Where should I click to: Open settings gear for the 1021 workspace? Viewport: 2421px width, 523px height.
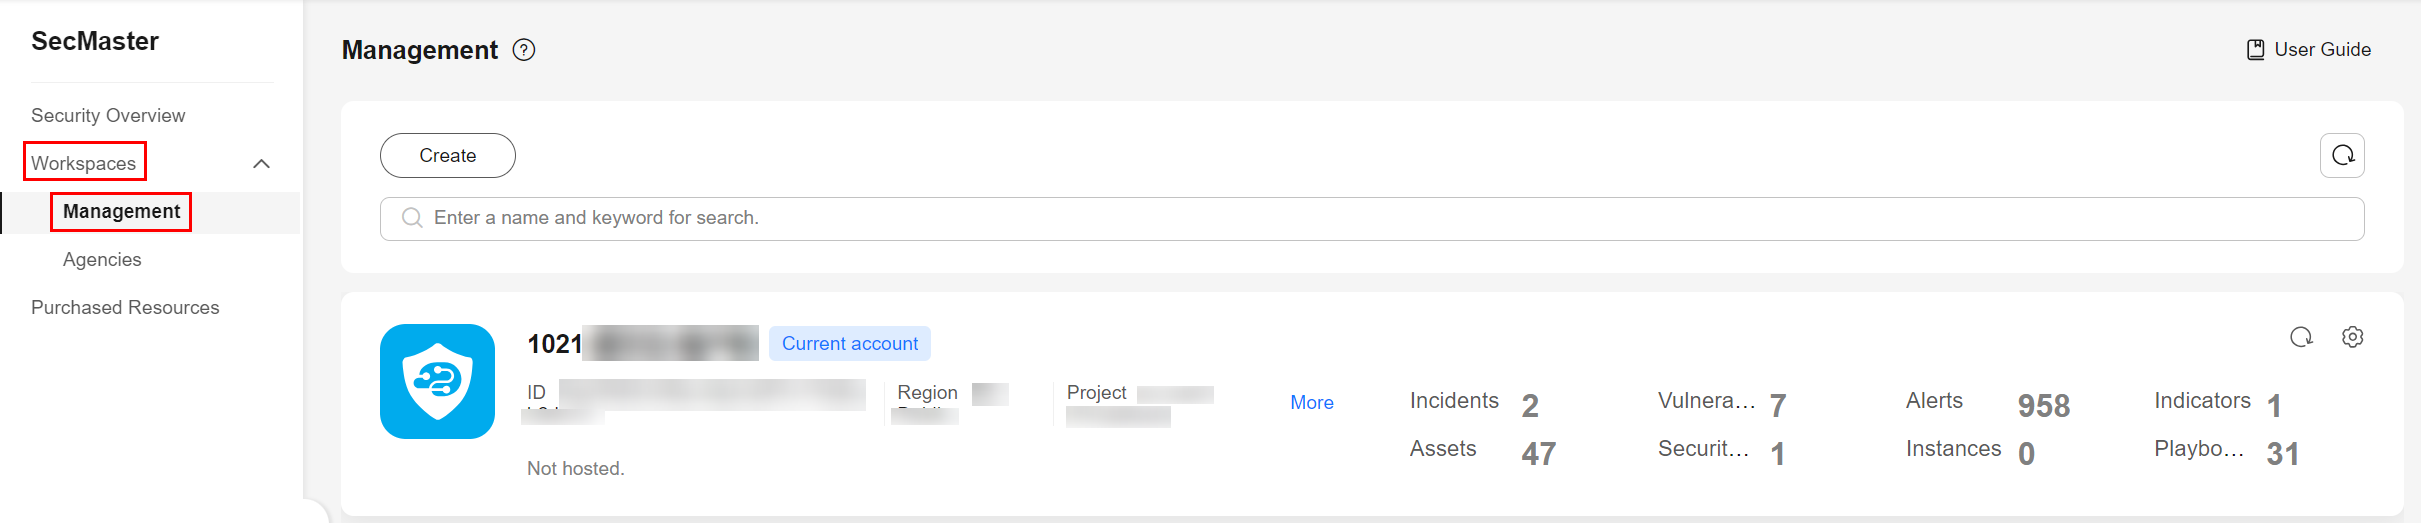tap(2353, 337)
